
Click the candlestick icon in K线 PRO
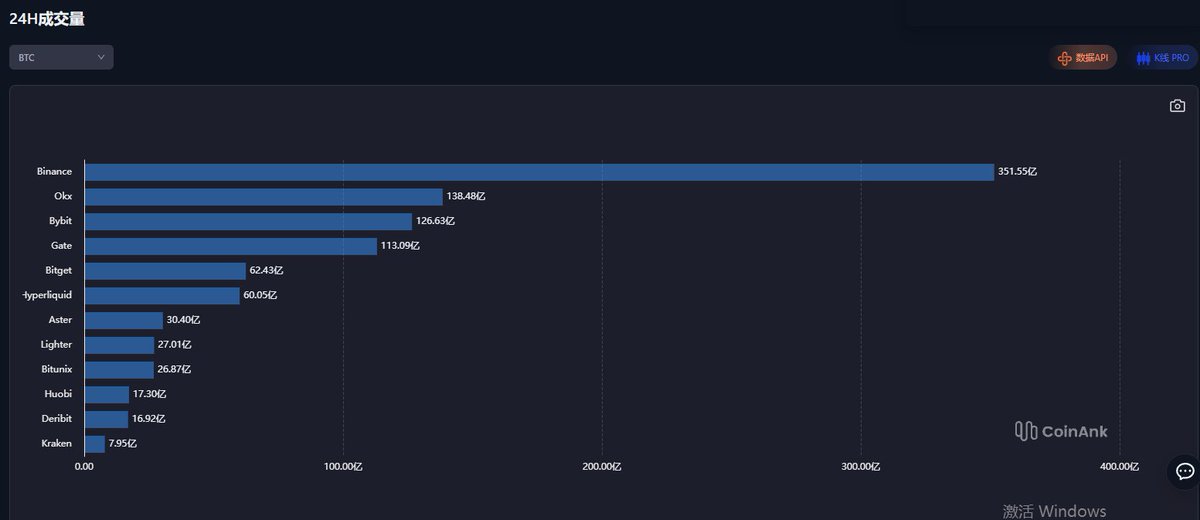pos(1143,58)
